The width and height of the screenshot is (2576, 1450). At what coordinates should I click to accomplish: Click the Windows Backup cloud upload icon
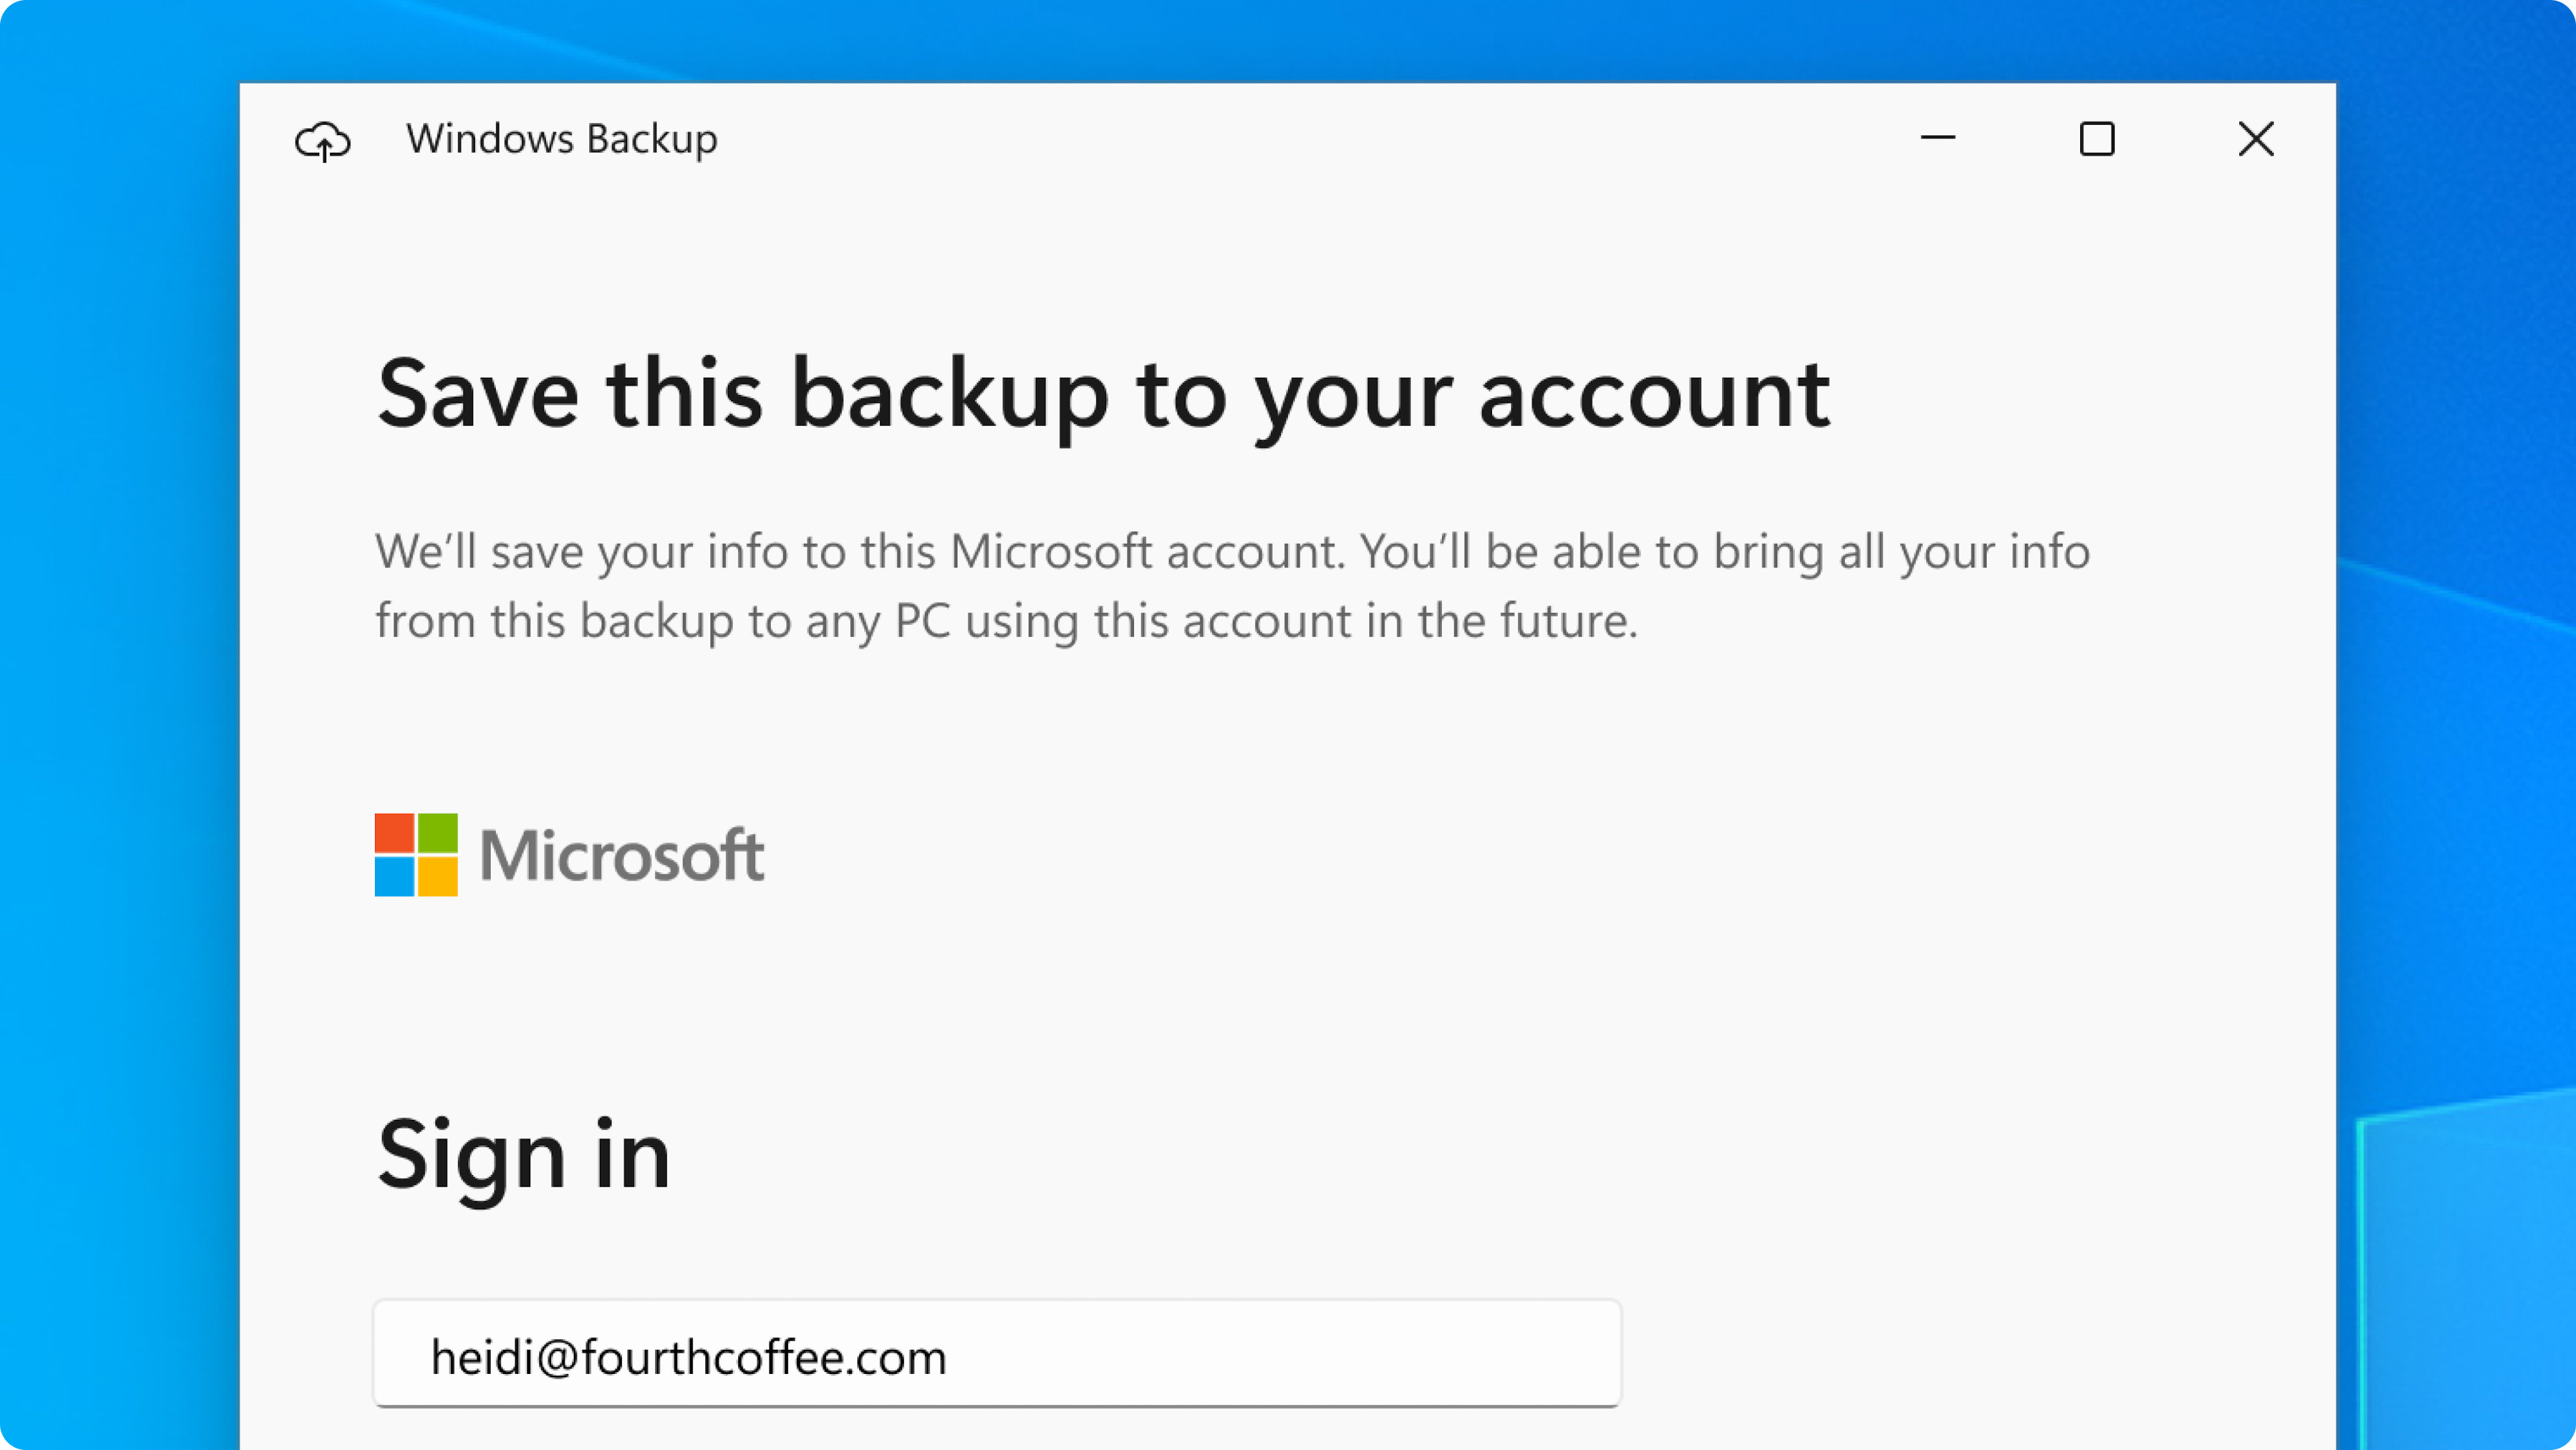pos(324,138)
